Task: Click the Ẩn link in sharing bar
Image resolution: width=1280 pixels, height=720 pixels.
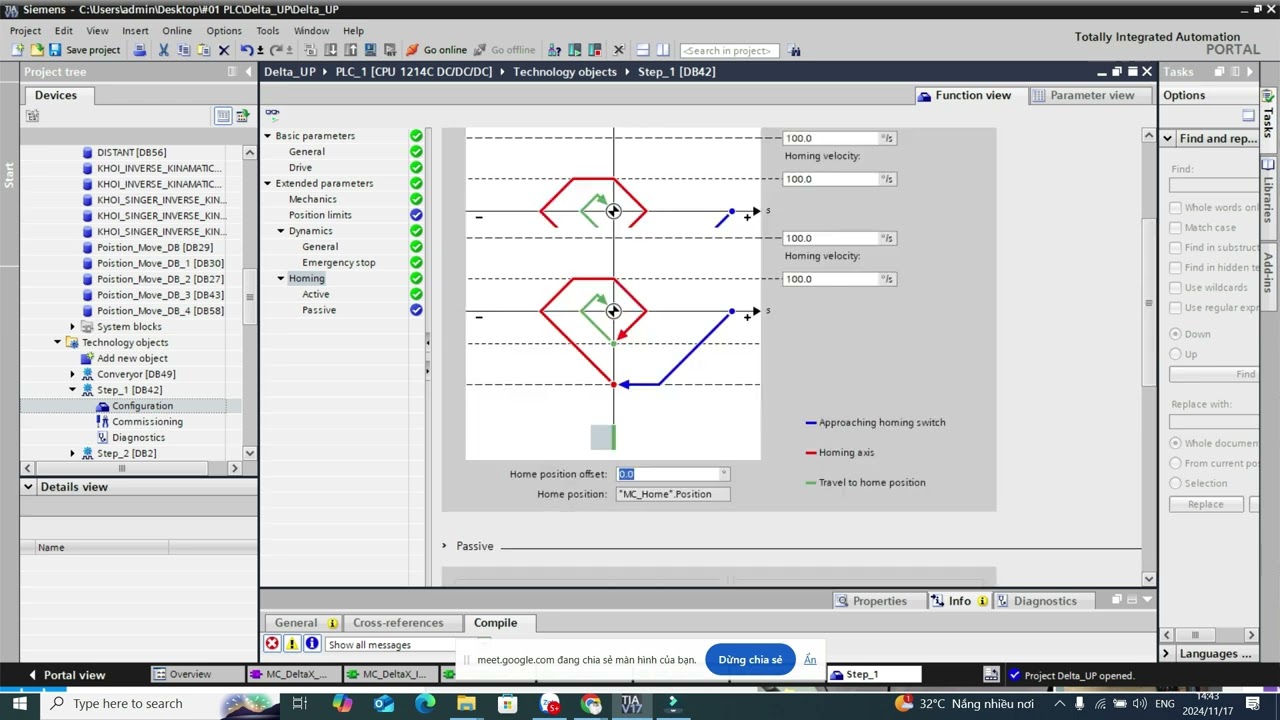Action: pyautogui.click(x=810, y=660)
